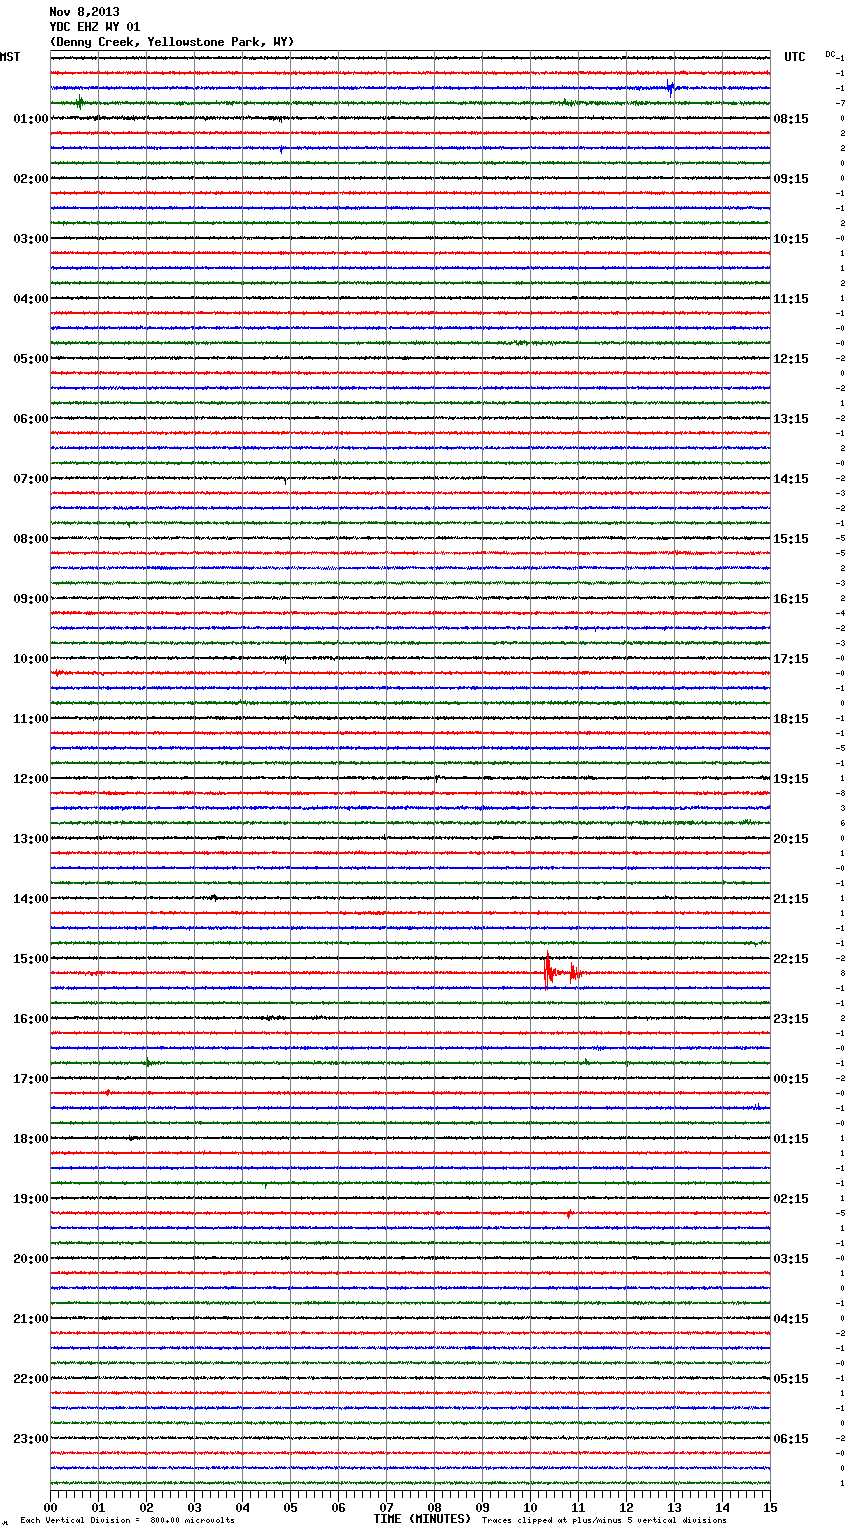Click the "00:15" UTC time label

(x=791, y=1079)
